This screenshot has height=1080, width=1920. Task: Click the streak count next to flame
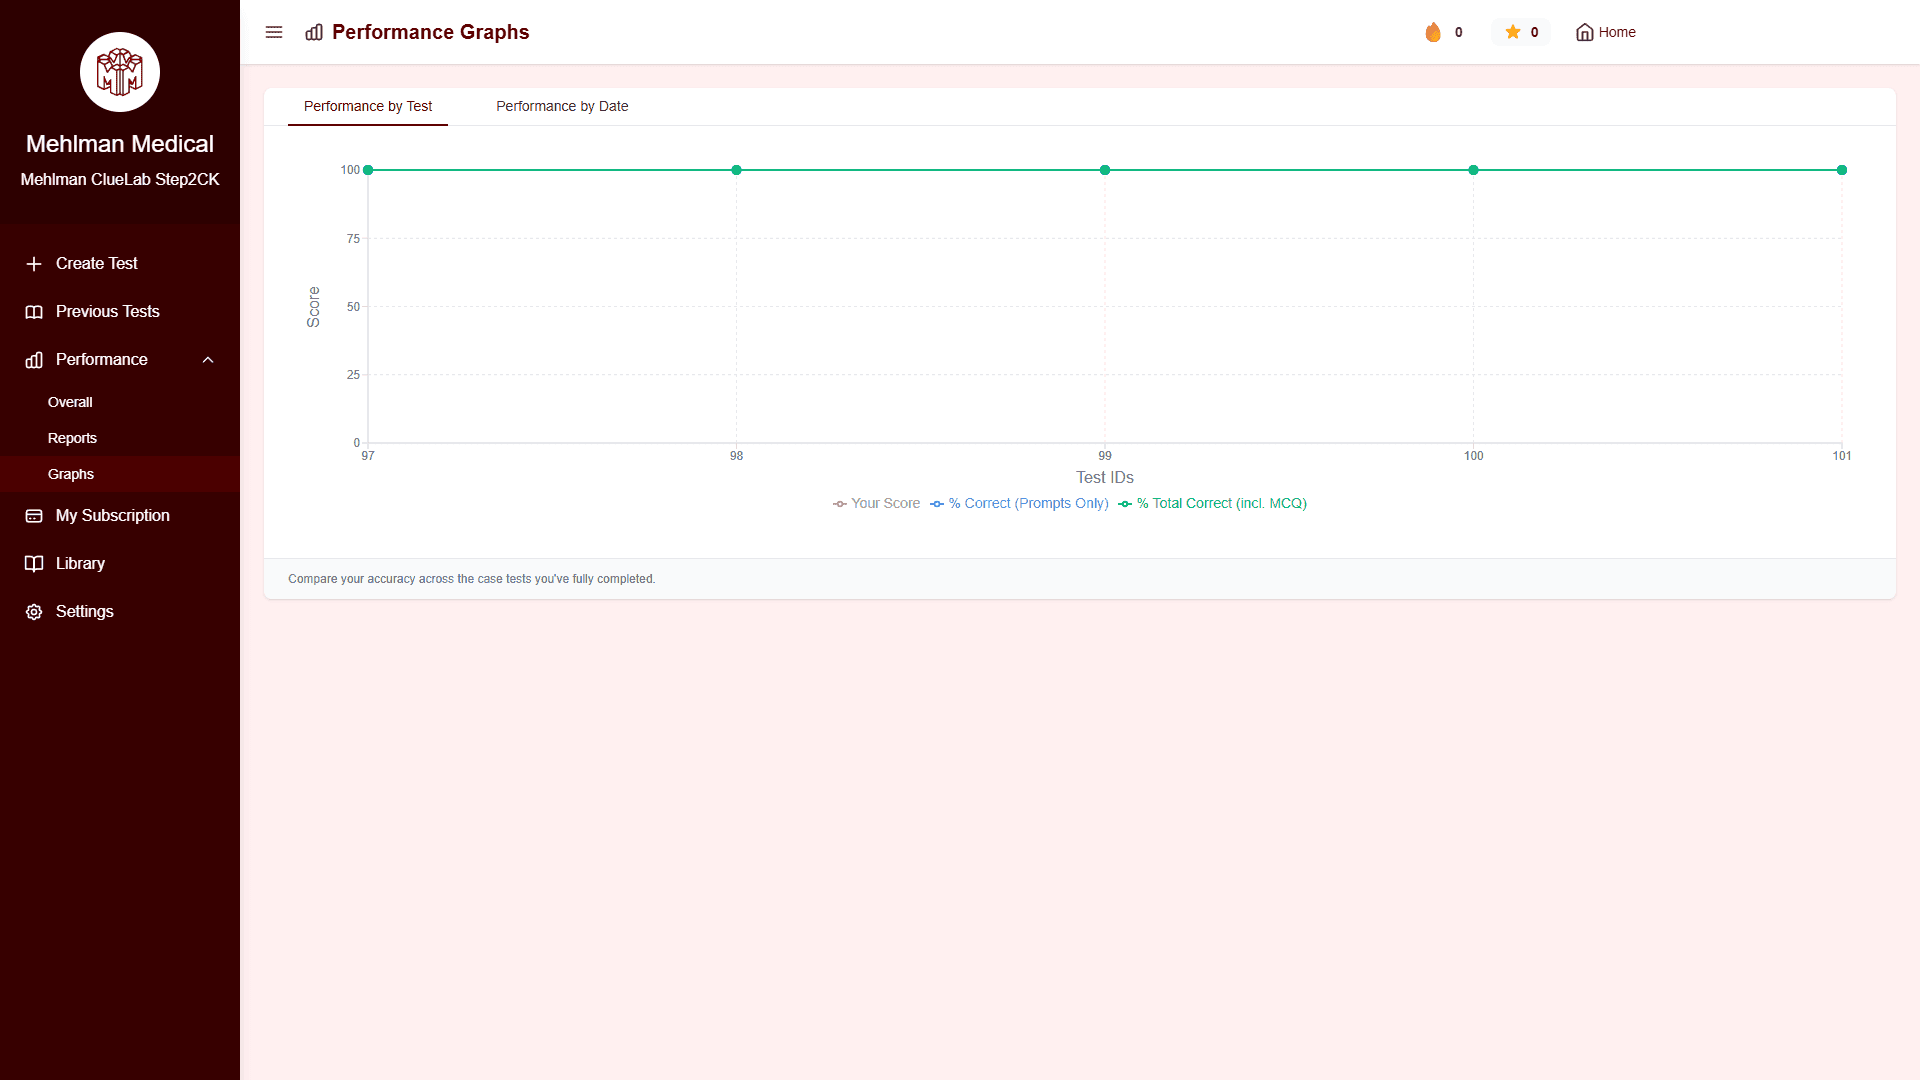(x=1459, y=32)
